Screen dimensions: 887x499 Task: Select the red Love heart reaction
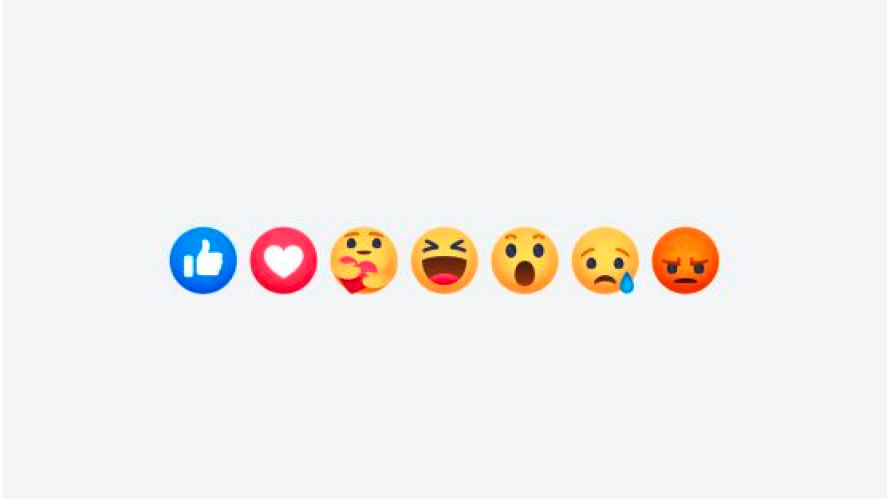click(283, 260)
